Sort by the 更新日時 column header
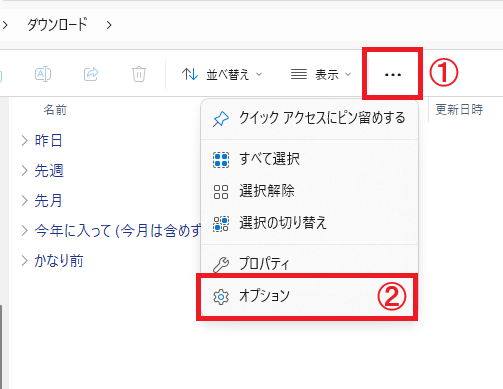The image size is (503, 389). pos(459,110)
